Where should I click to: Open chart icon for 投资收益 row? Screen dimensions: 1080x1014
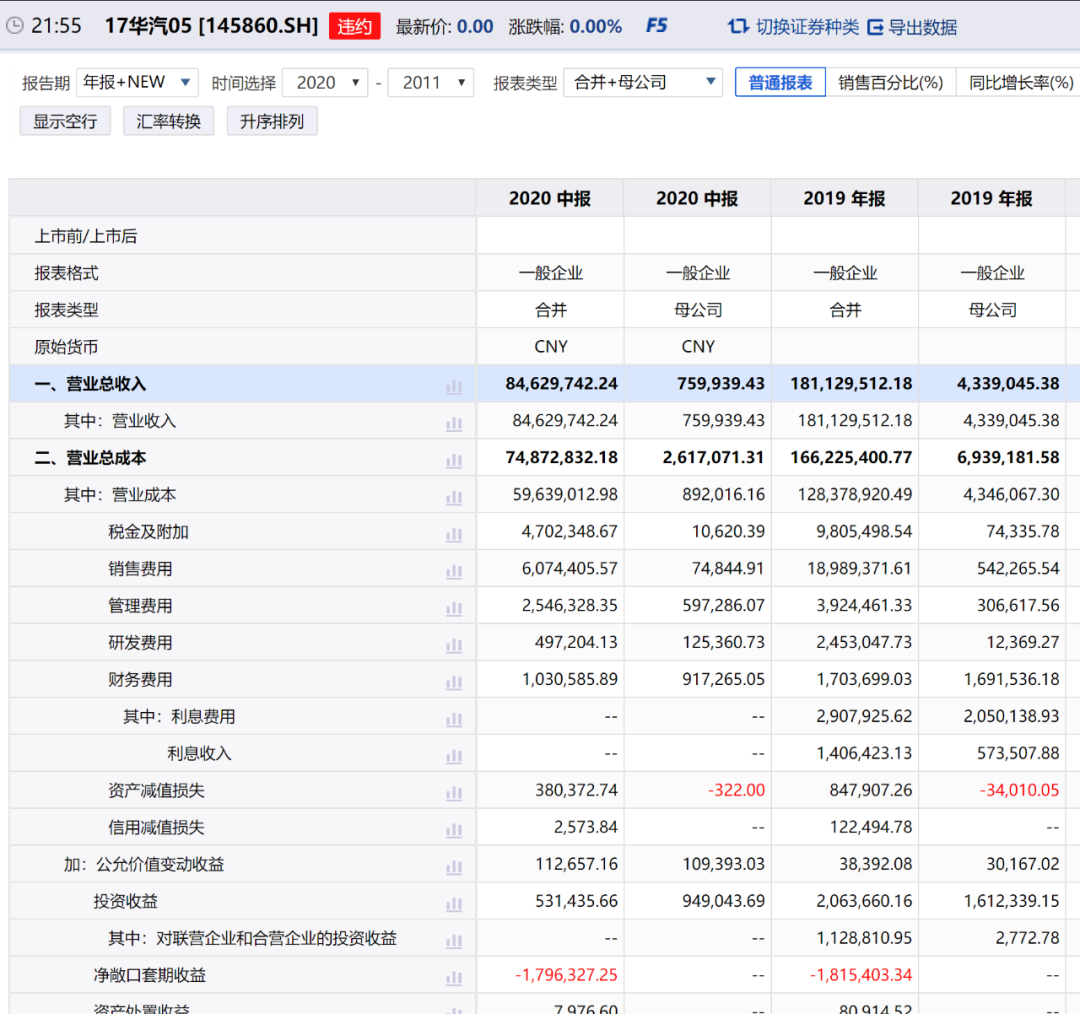(x=454, y=904)
